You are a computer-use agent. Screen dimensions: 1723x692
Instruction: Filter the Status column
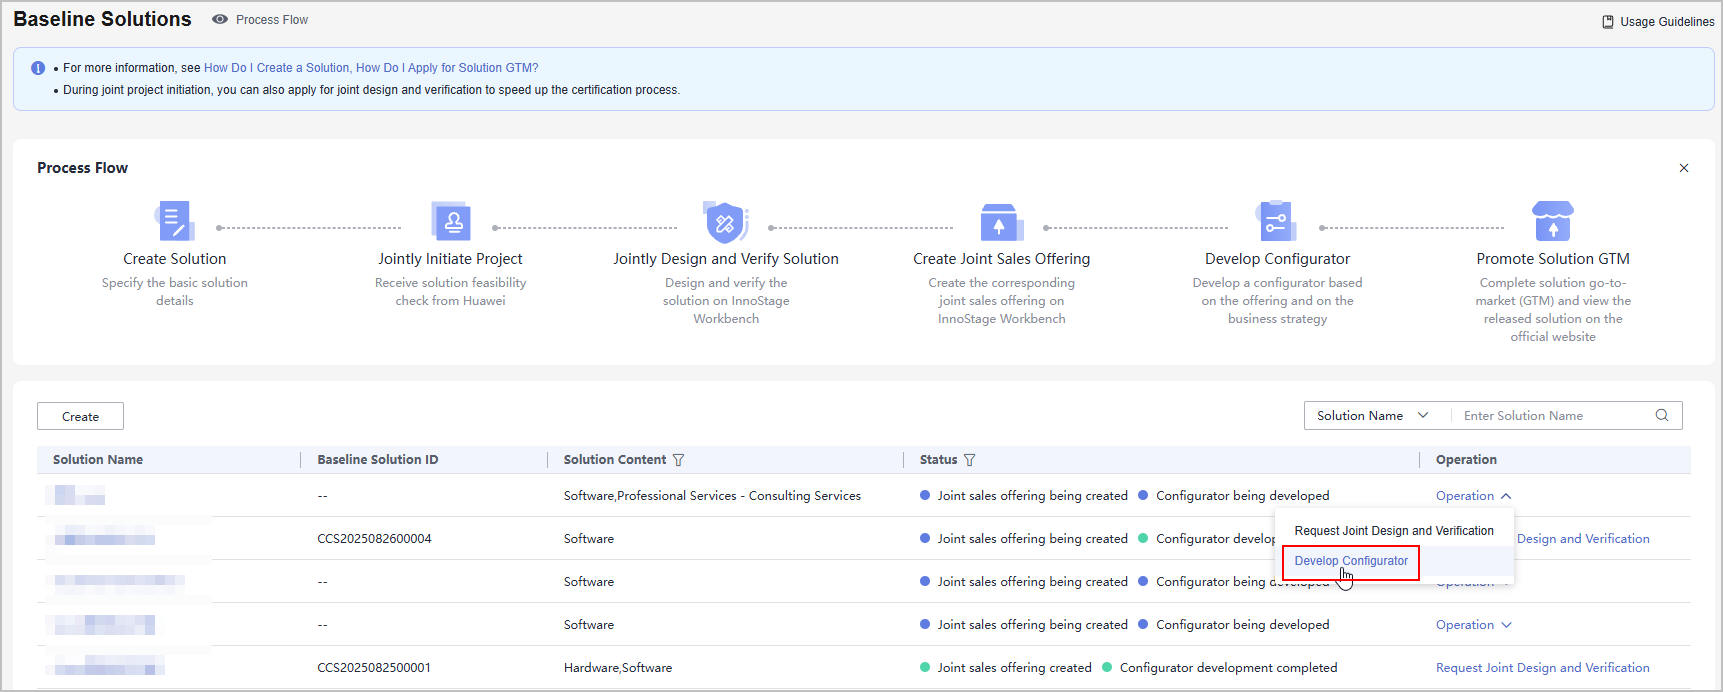[969, 460]
